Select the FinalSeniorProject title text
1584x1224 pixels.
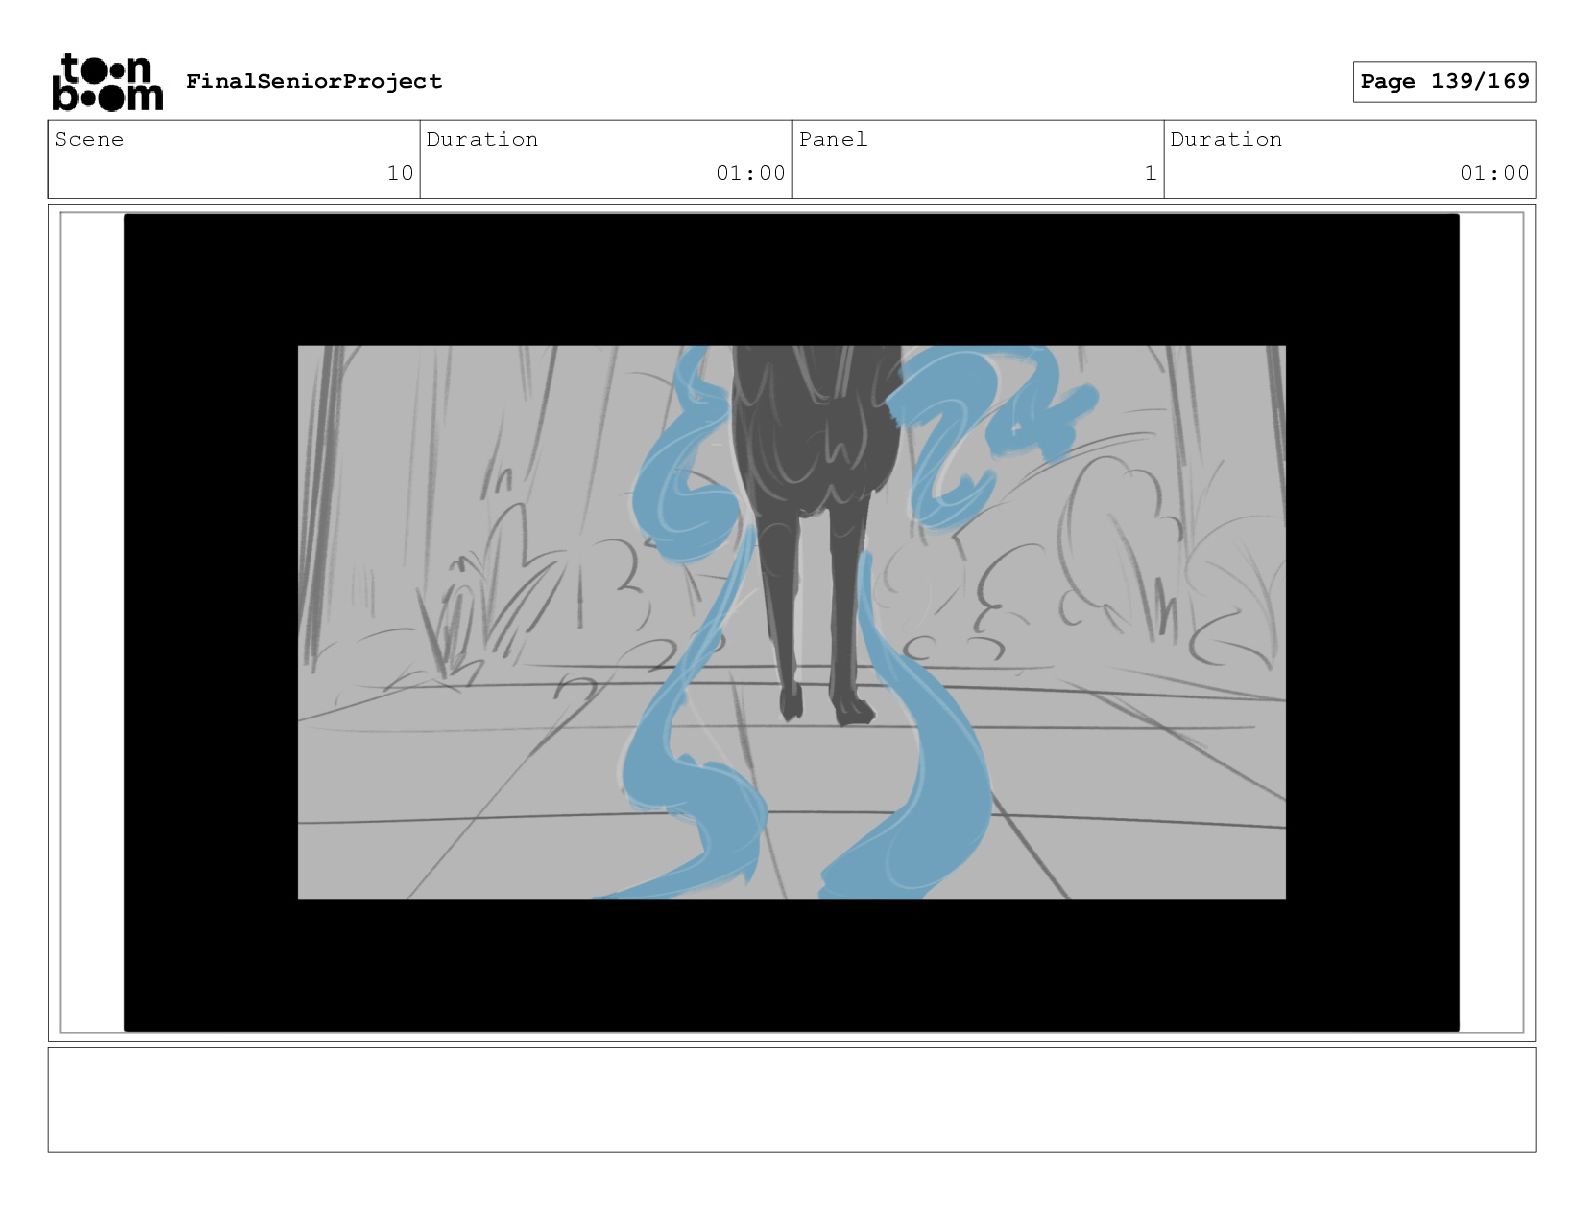pos(314,81)
